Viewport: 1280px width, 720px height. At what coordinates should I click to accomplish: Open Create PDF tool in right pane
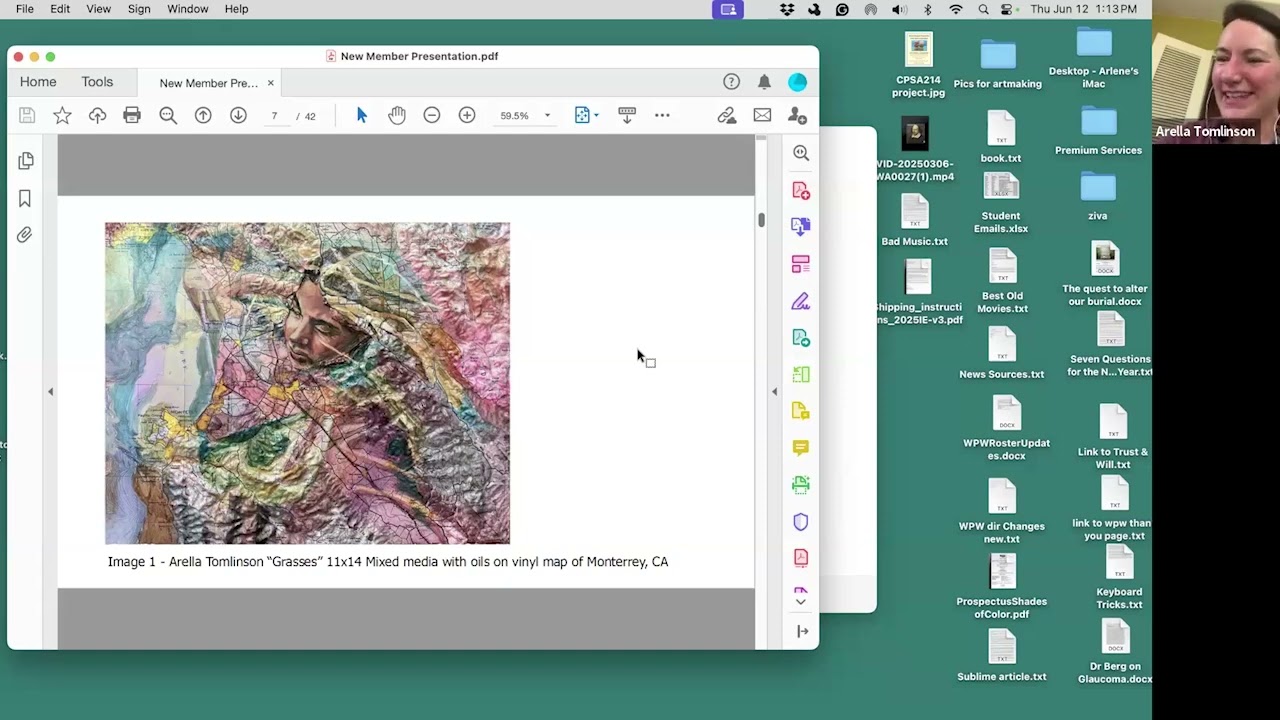(801, 190)
